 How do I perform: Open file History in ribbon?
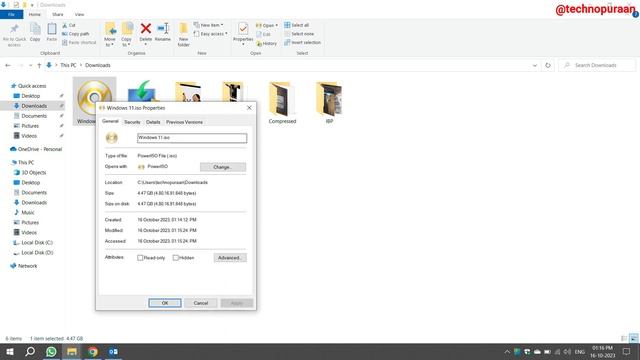click(x=267, y=43)
